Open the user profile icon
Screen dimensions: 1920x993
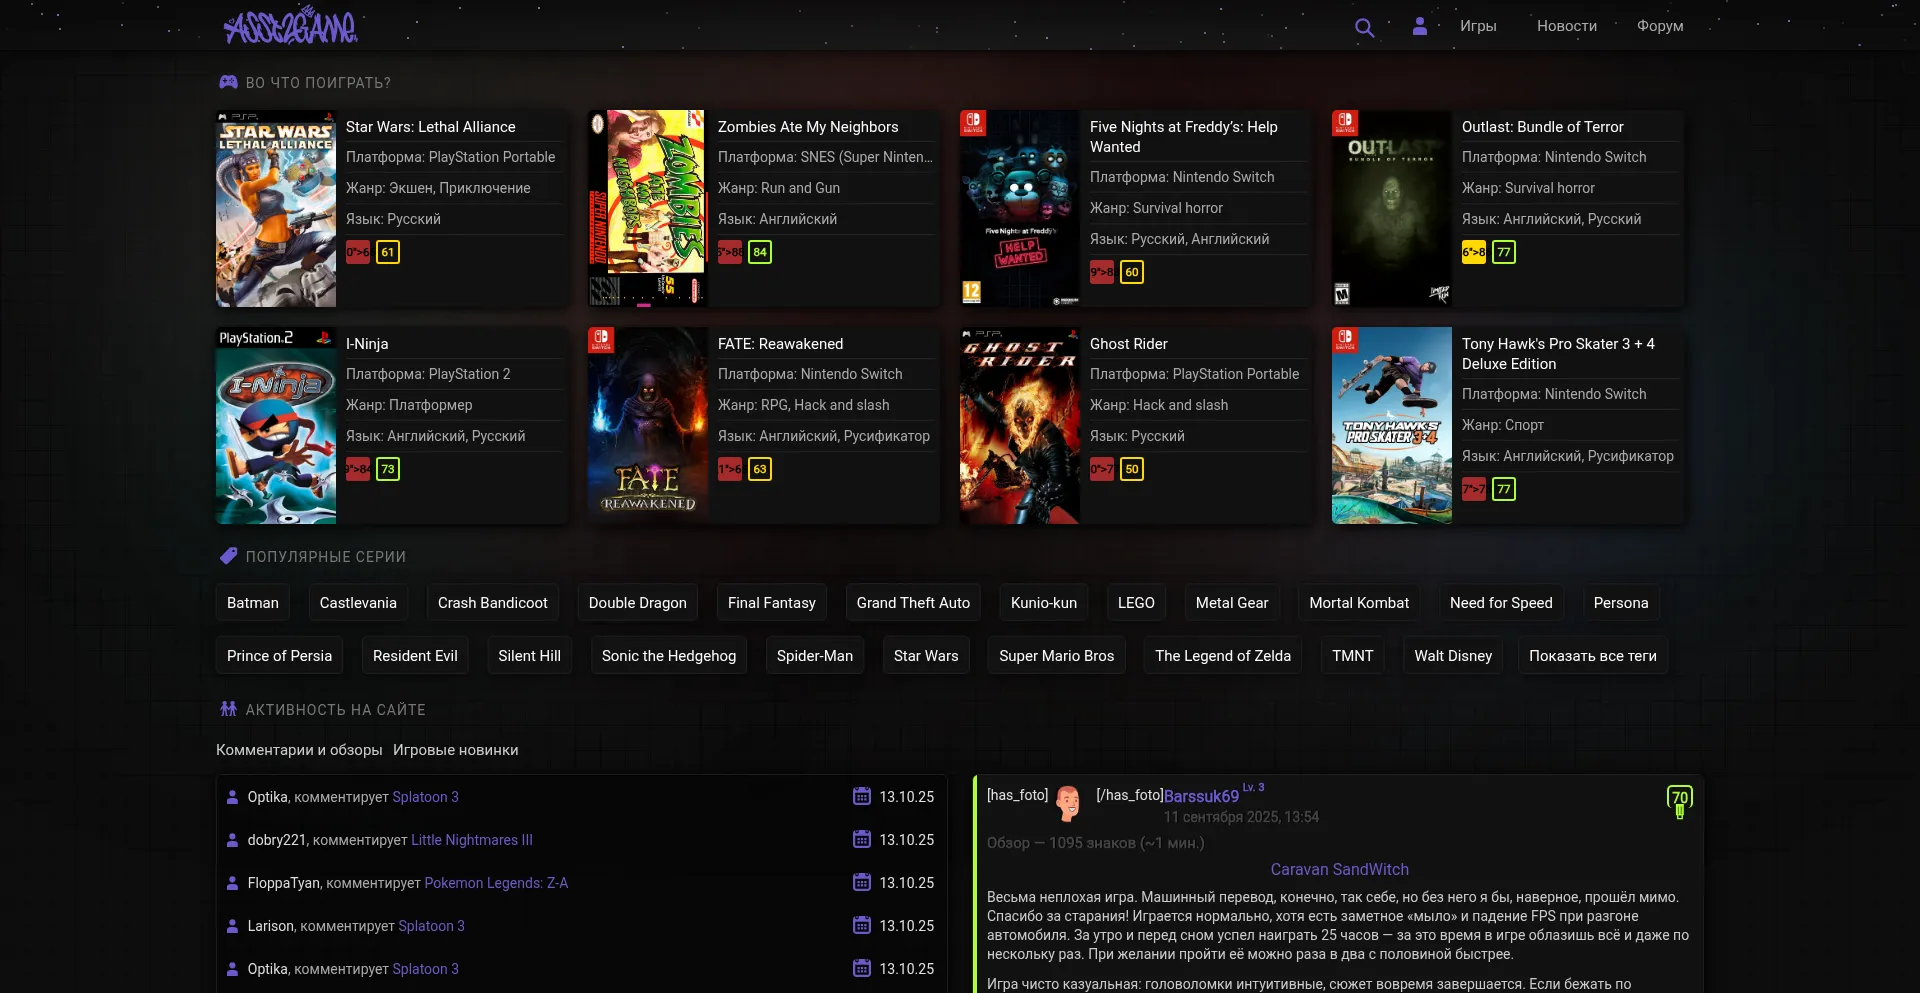click(1419, 27)
